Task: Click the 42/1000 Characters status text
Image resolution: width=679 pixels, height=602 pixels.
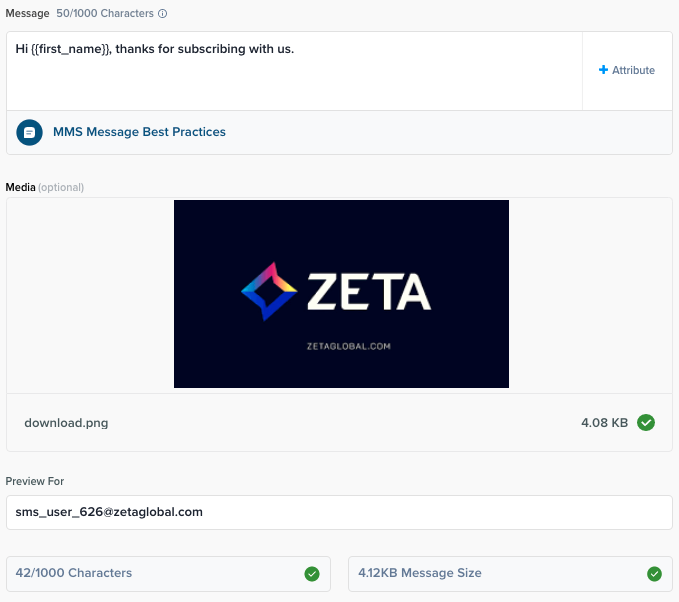Action: [x=74, y=574]
